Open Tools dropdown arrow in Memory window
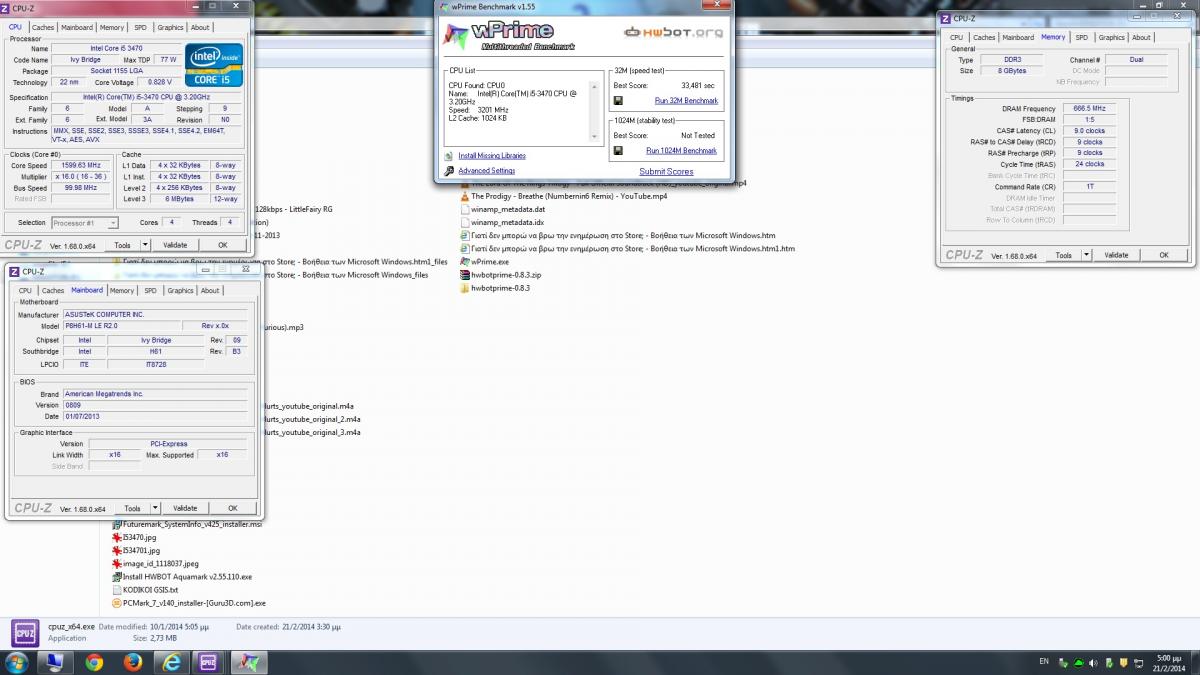 tap(1085, 255)
